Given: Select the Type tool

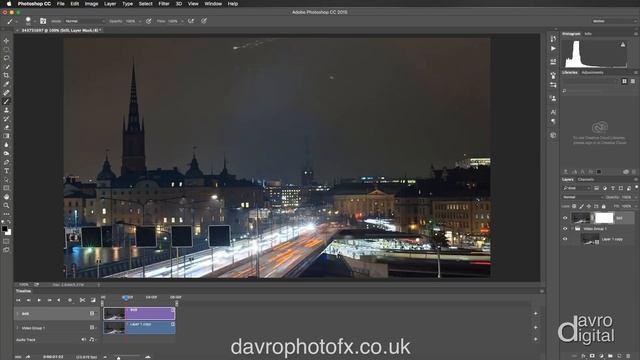Looking at the screenshot, I should pos(6,171).
